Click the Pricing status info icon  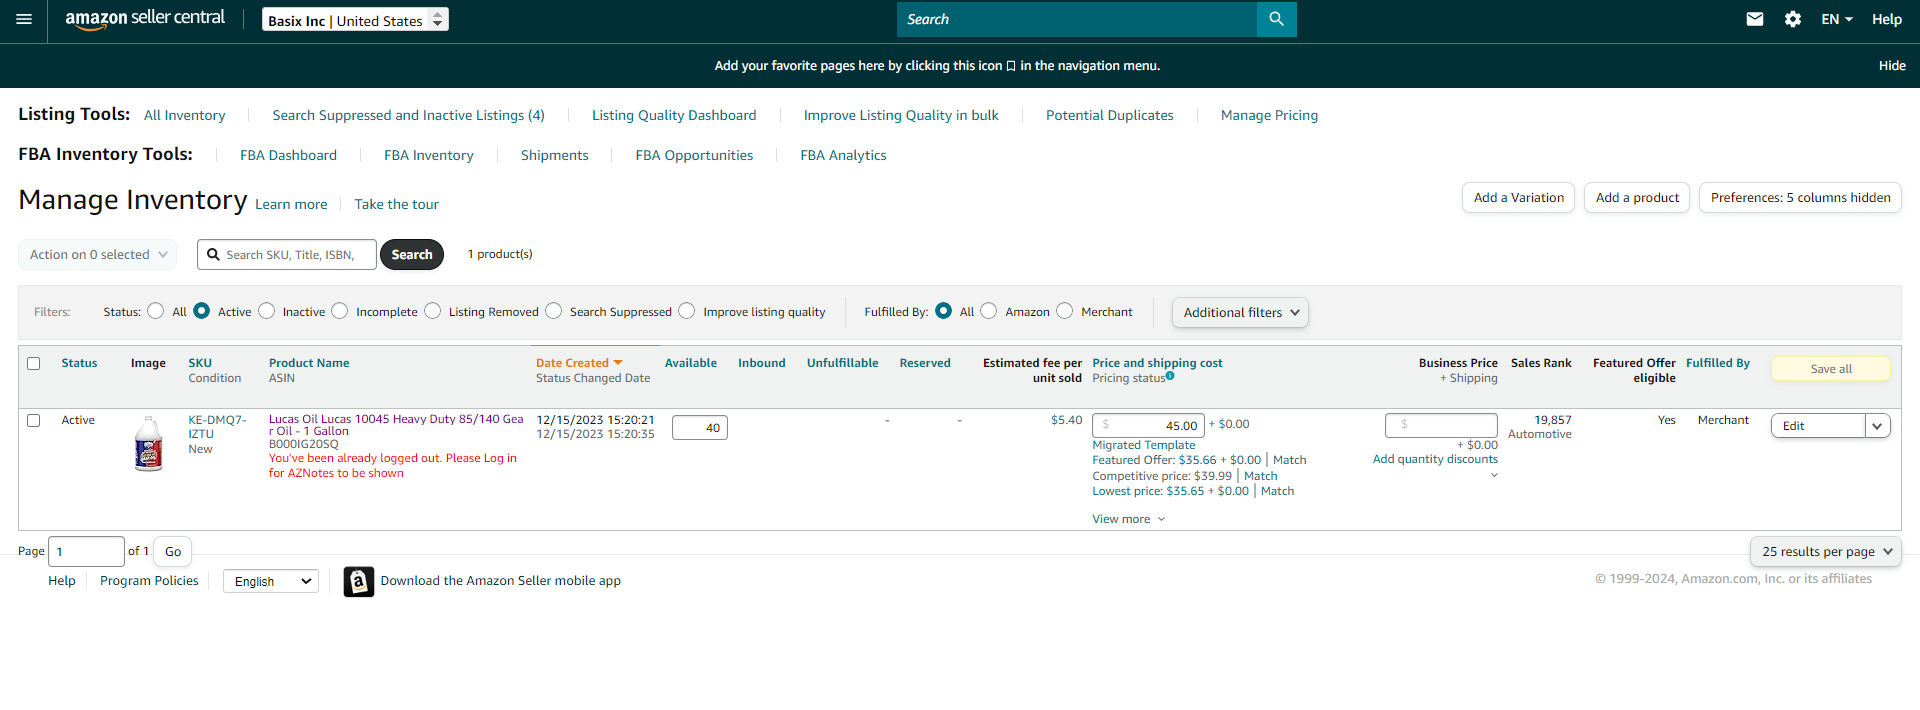tap(1170, 376)
